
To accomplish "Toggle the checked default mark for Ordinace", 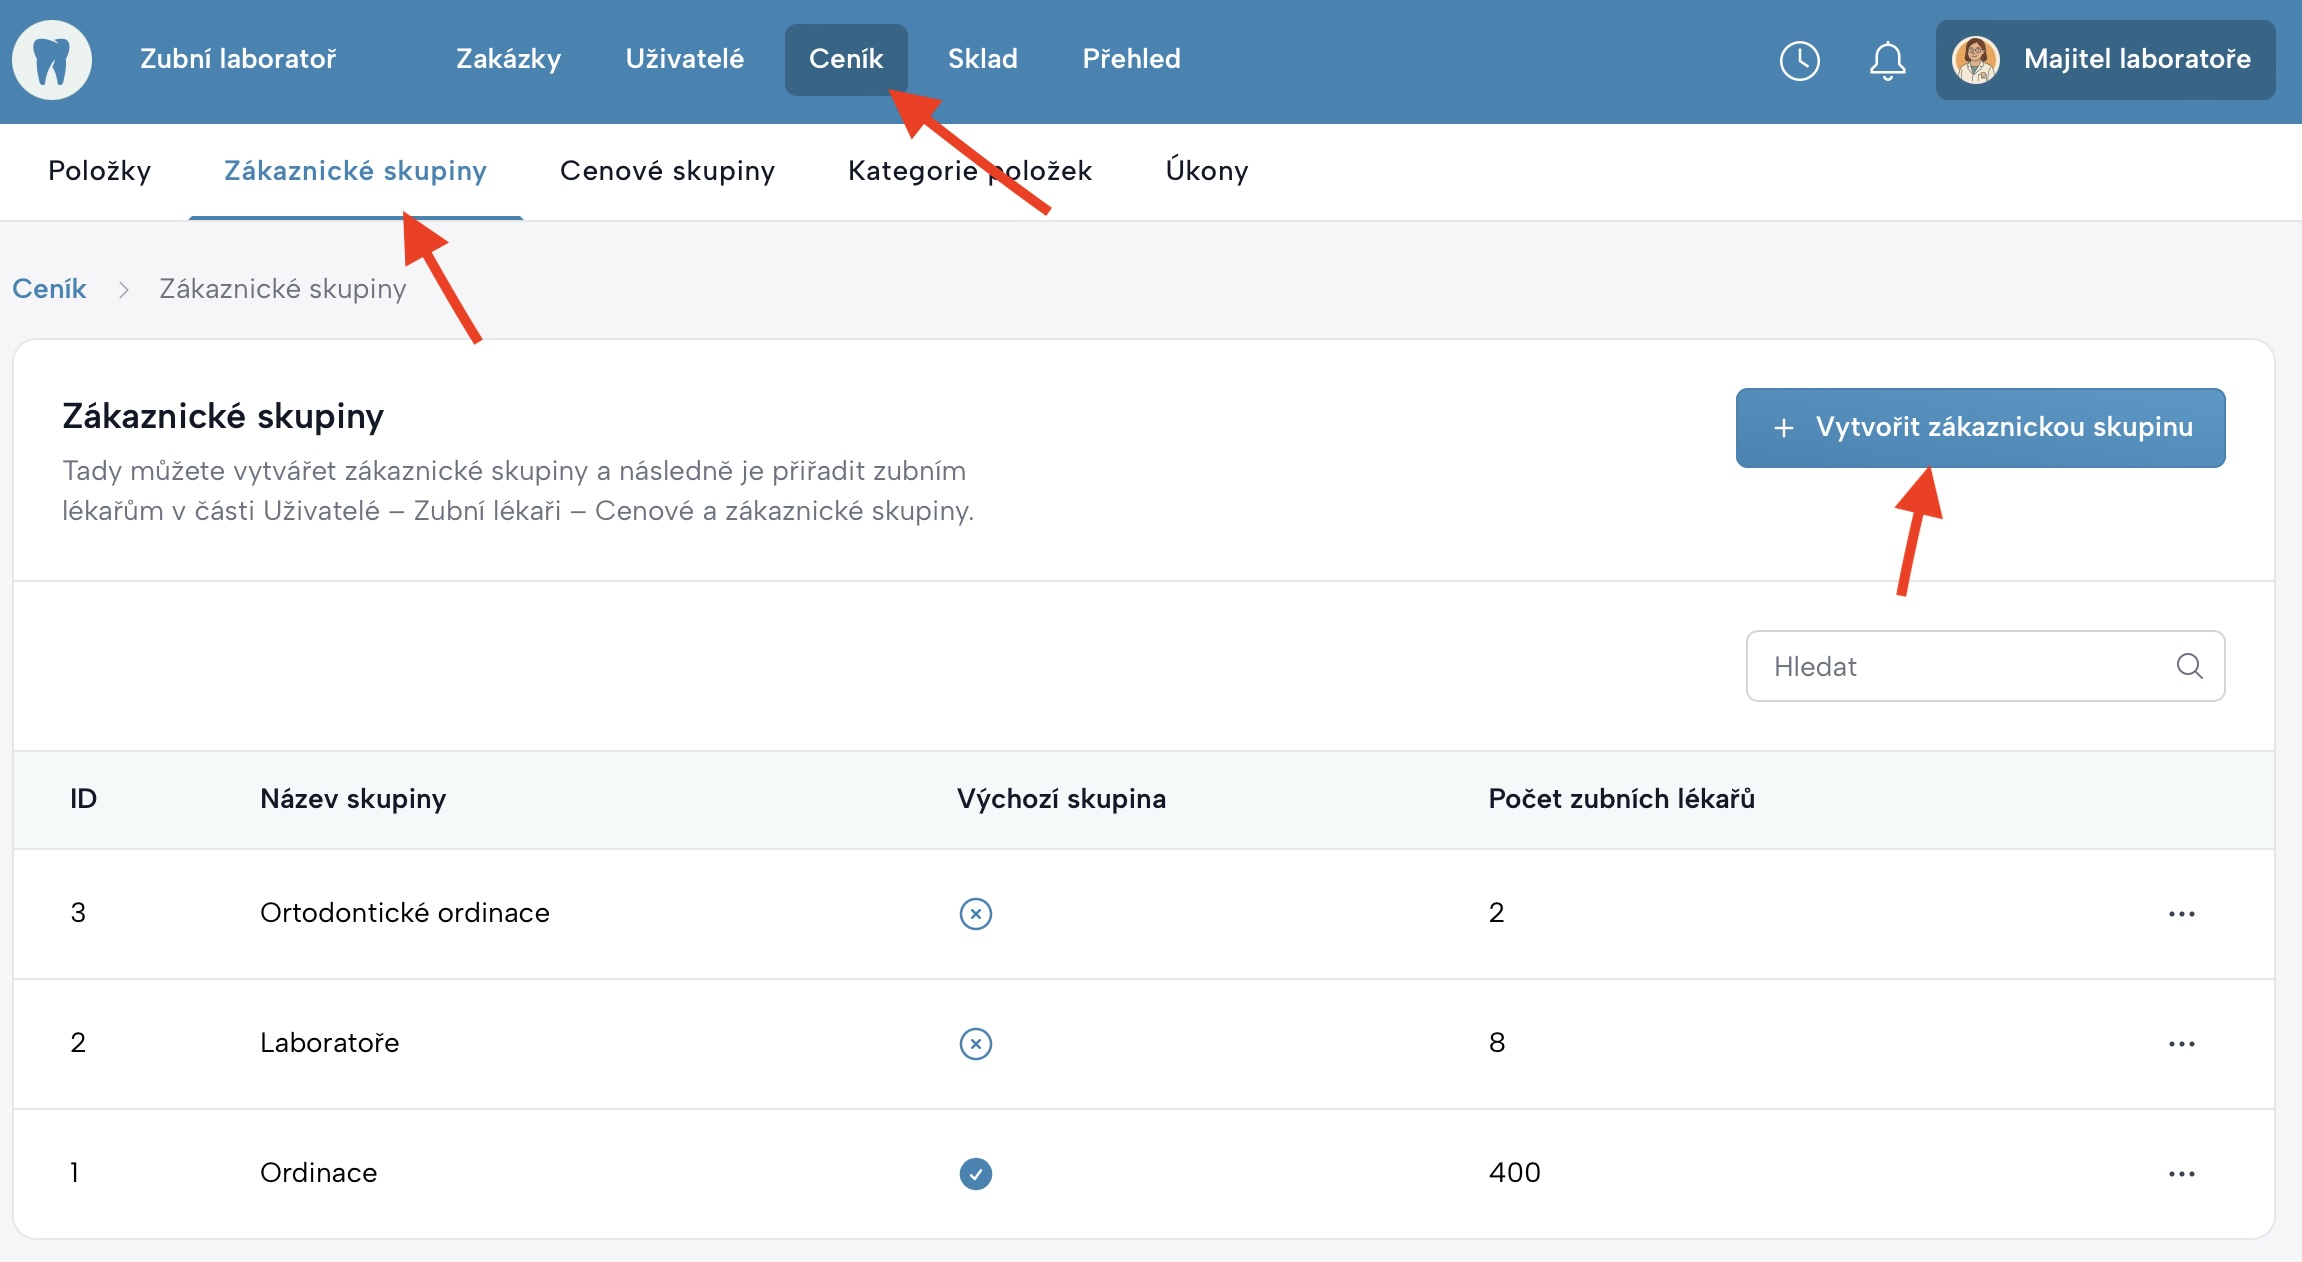I will coord(975,1173).
